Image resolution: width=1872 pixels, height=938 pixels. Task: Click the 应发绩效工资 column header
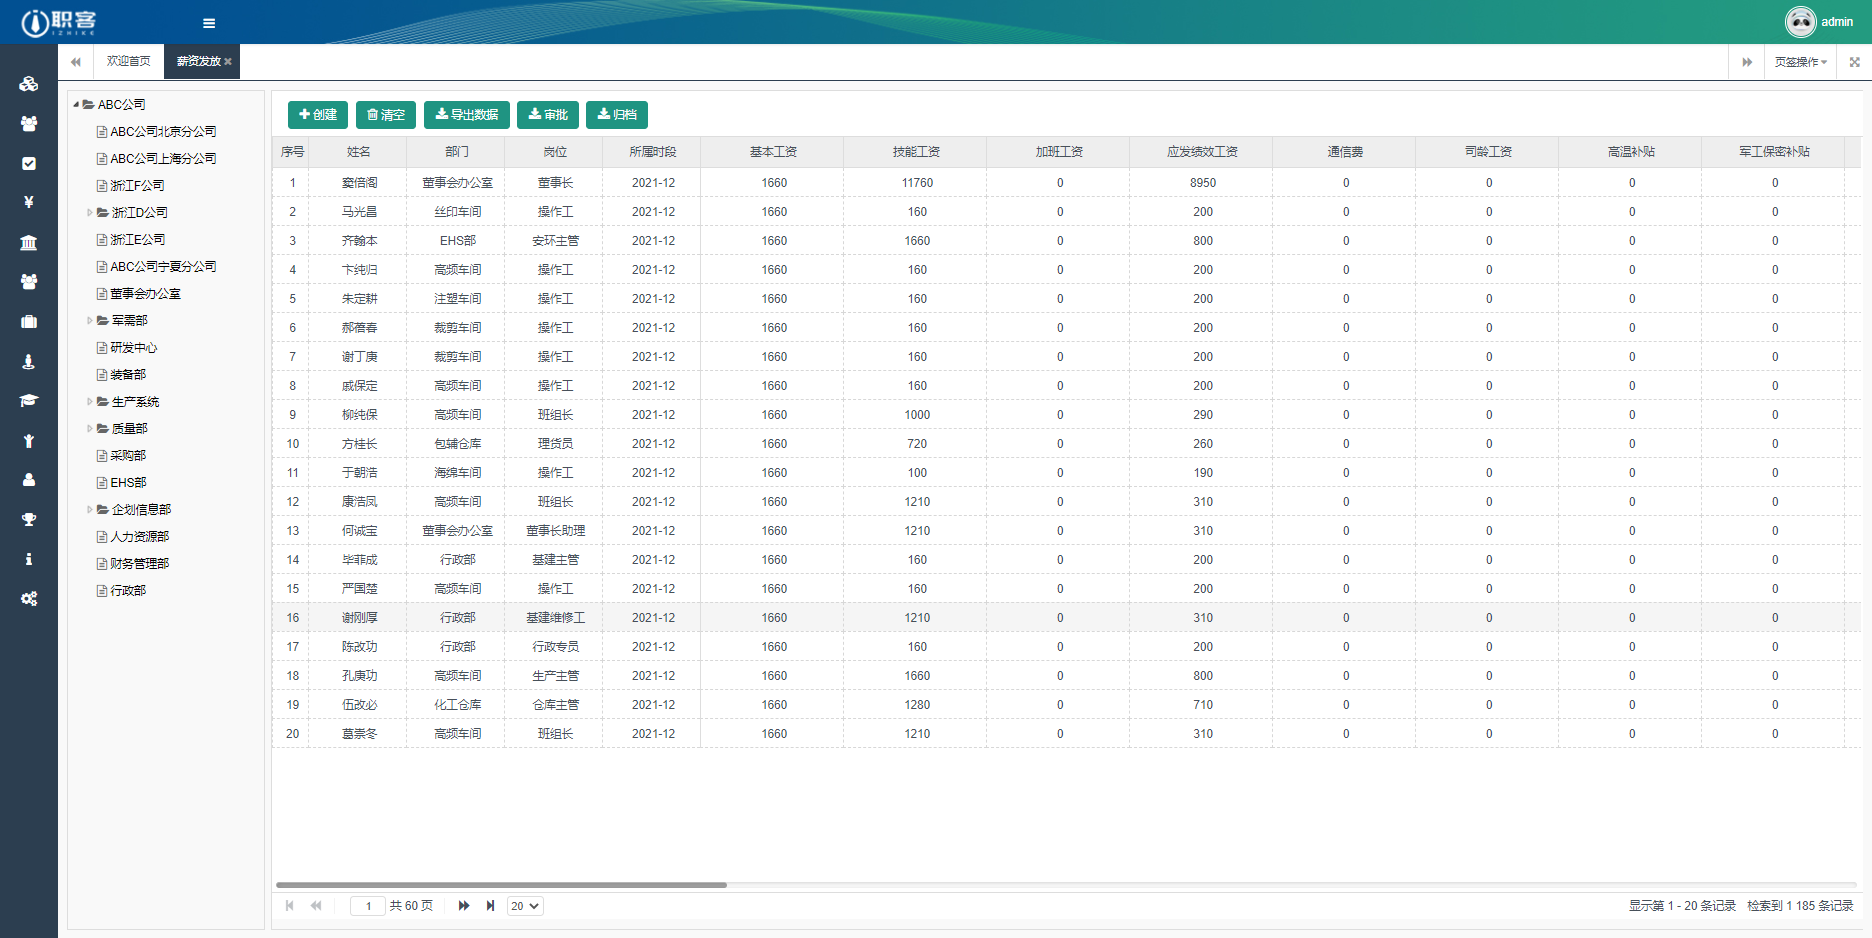click(1202, 152)
